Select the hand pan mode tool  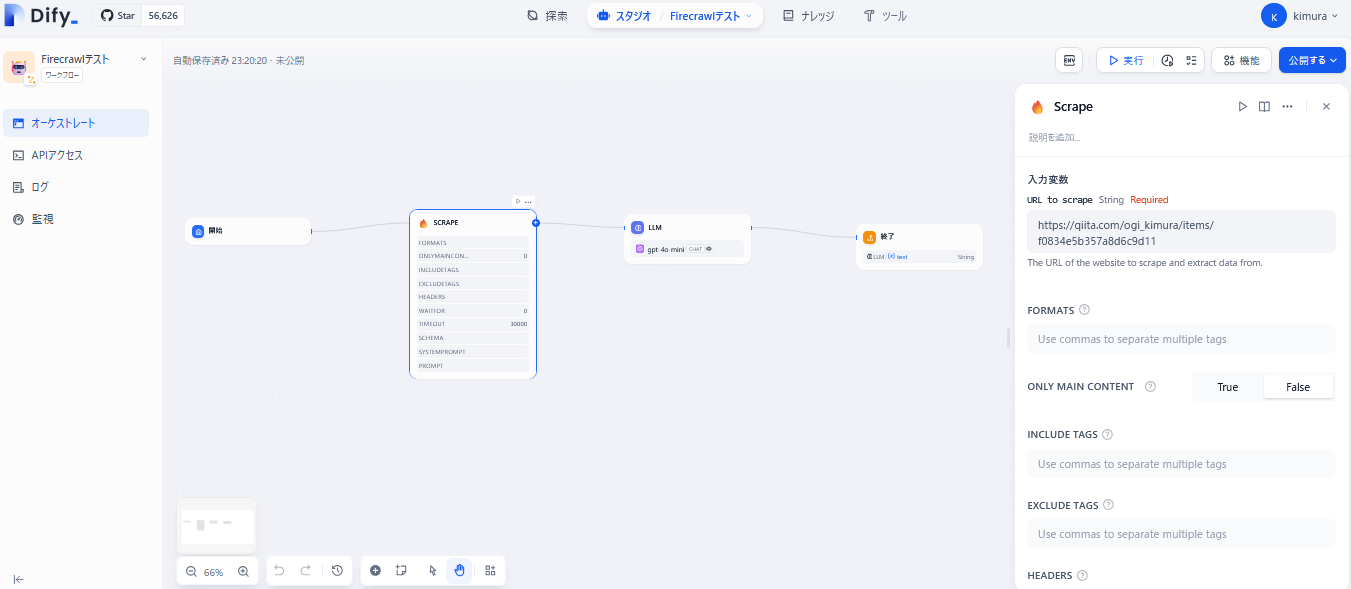pos(459,571)
